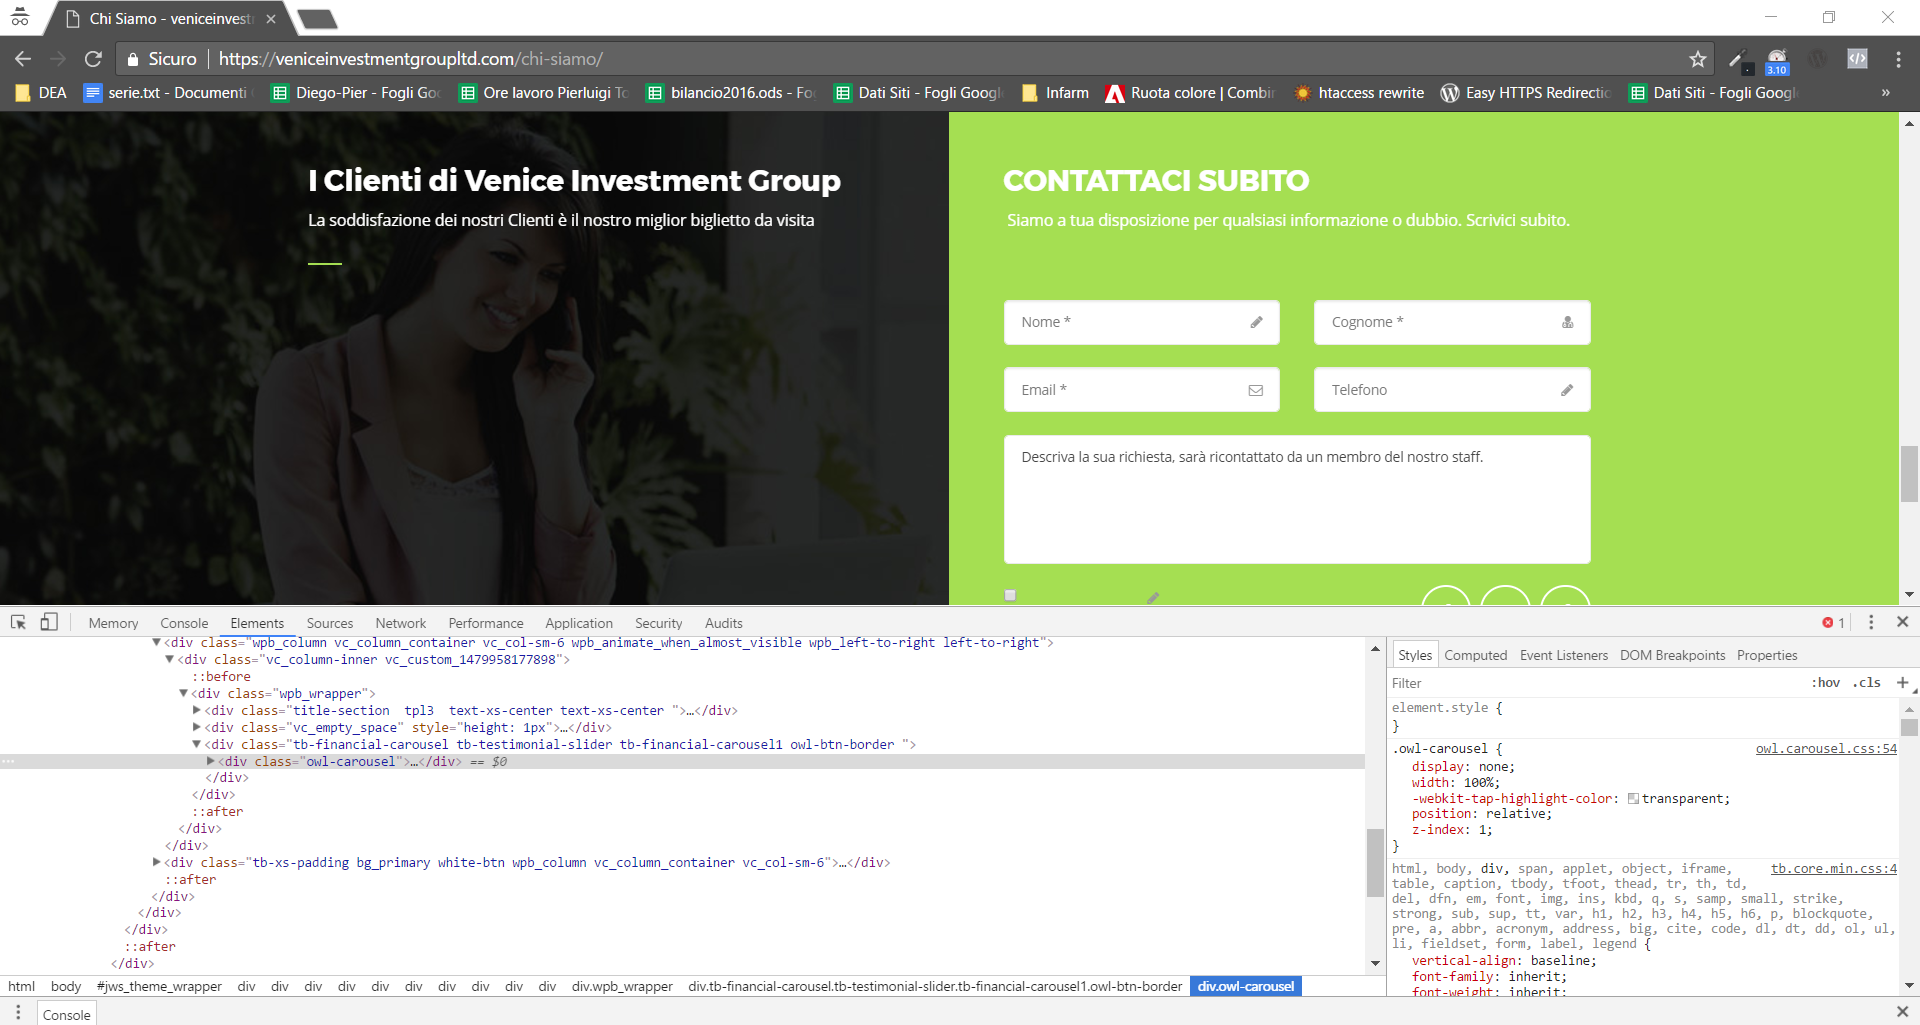Reload the Chi Siamo page
The height and width of the screenshot is (1025, 1920).
coord(93,59)
